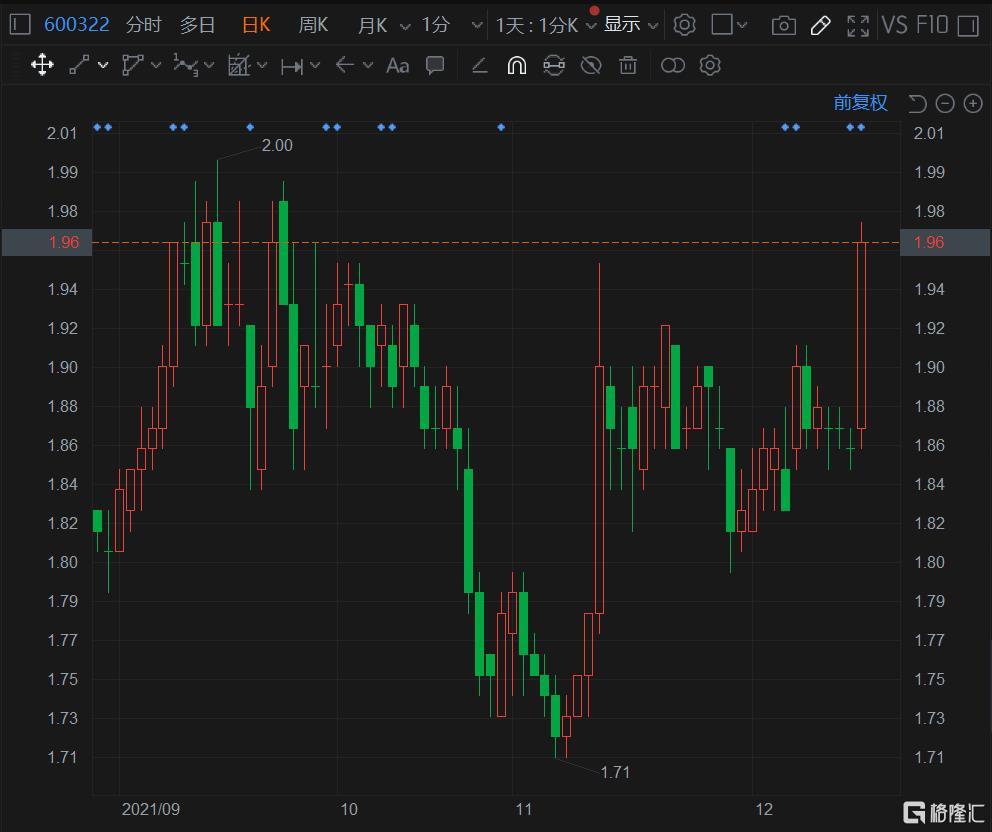Expand the Gann grid tool dropdown
992x832 pixels.
point(262,65)
